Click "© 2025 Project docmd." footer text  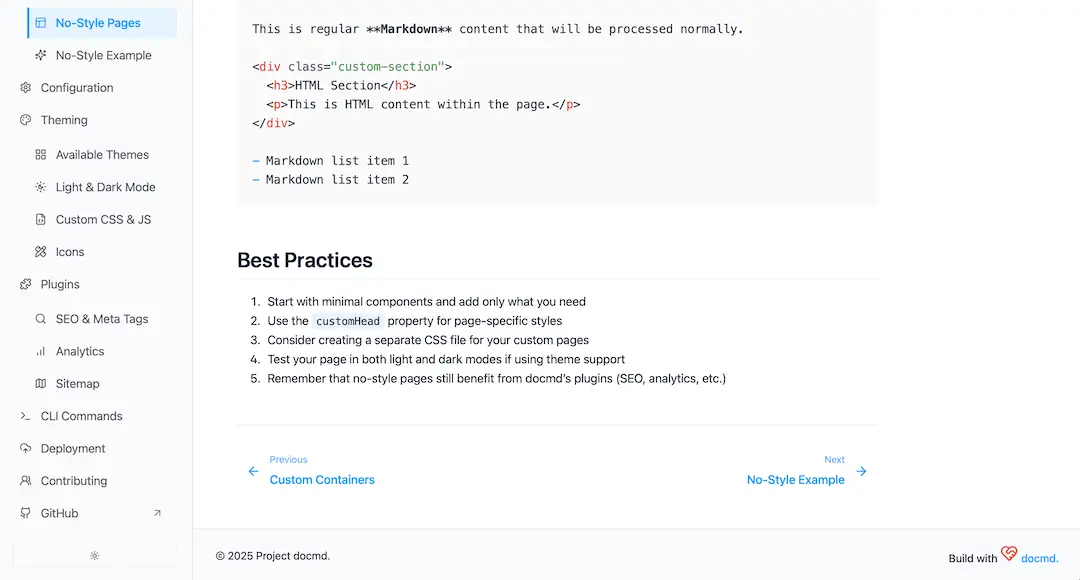(273, 556)
